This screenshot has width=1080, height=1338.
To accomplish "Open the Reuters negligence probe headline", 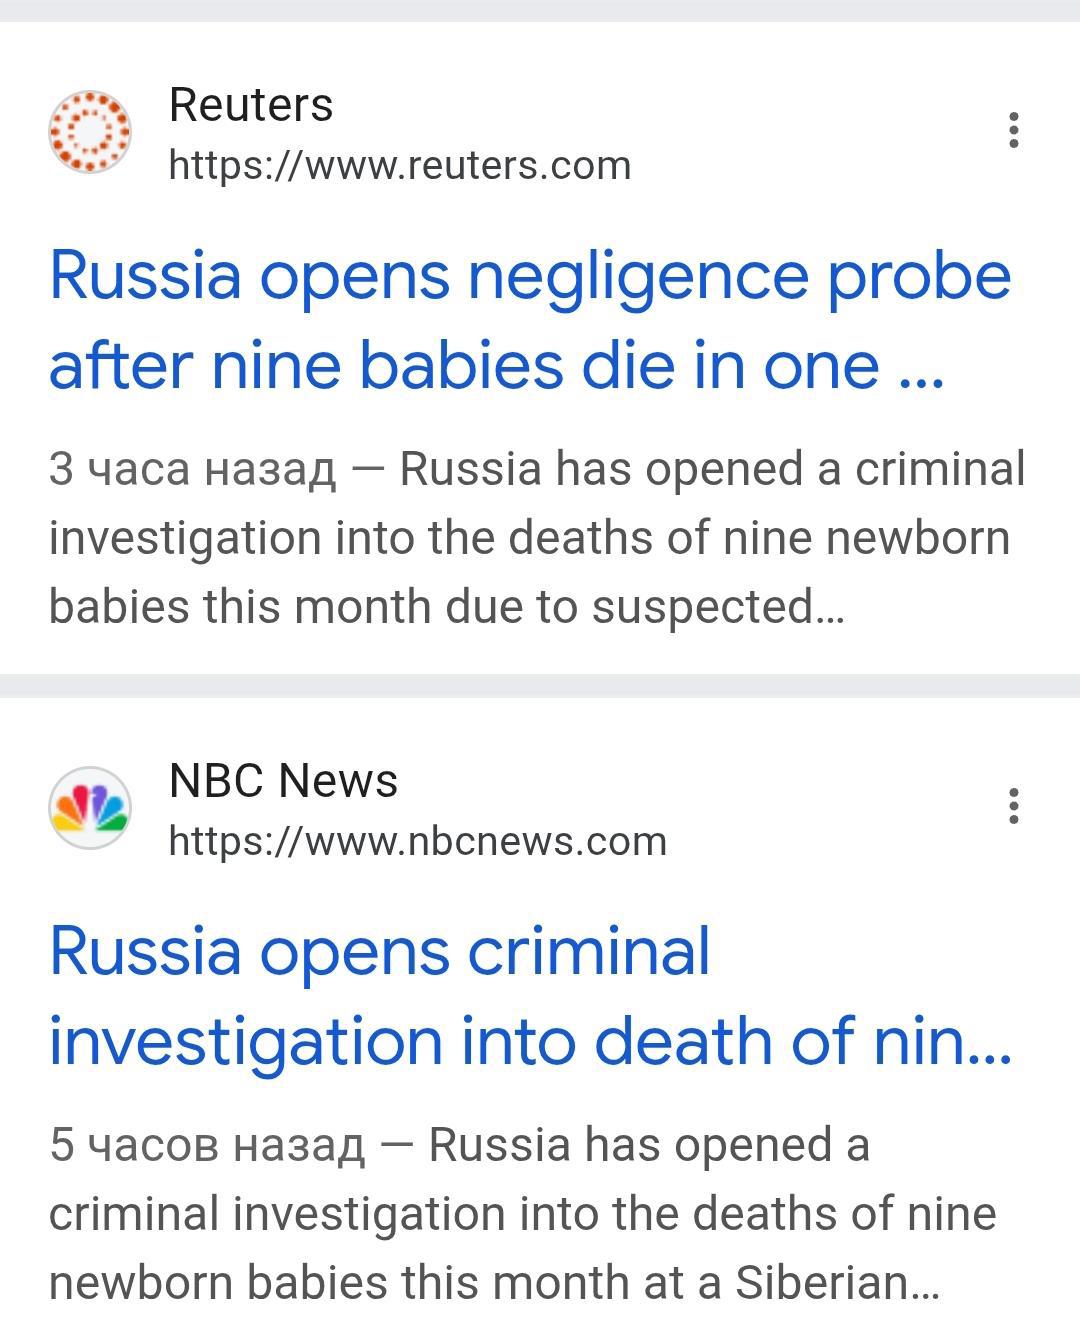I will tap(530, 277).
